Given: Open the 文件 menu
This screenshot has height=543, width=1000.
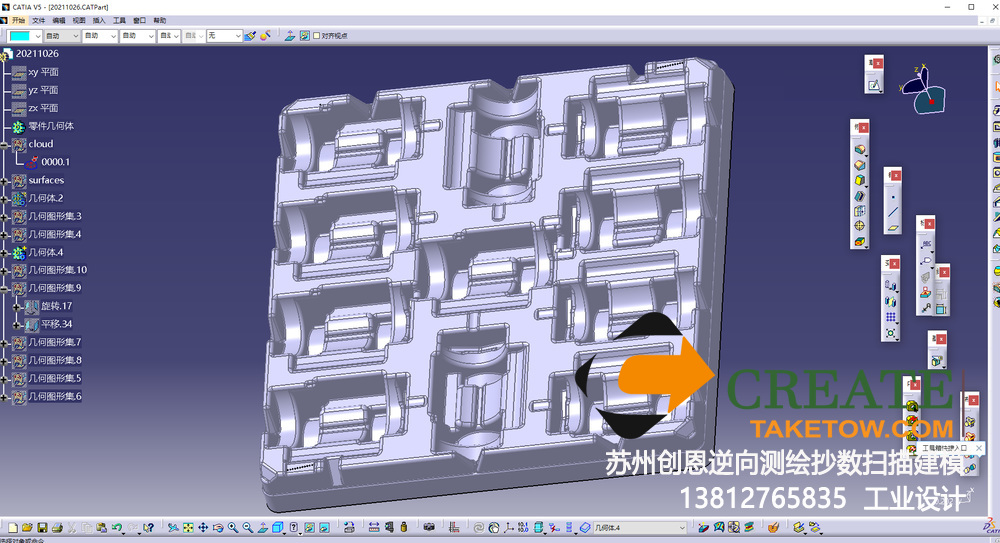Looking at the screenshot, I should (38, 20).
